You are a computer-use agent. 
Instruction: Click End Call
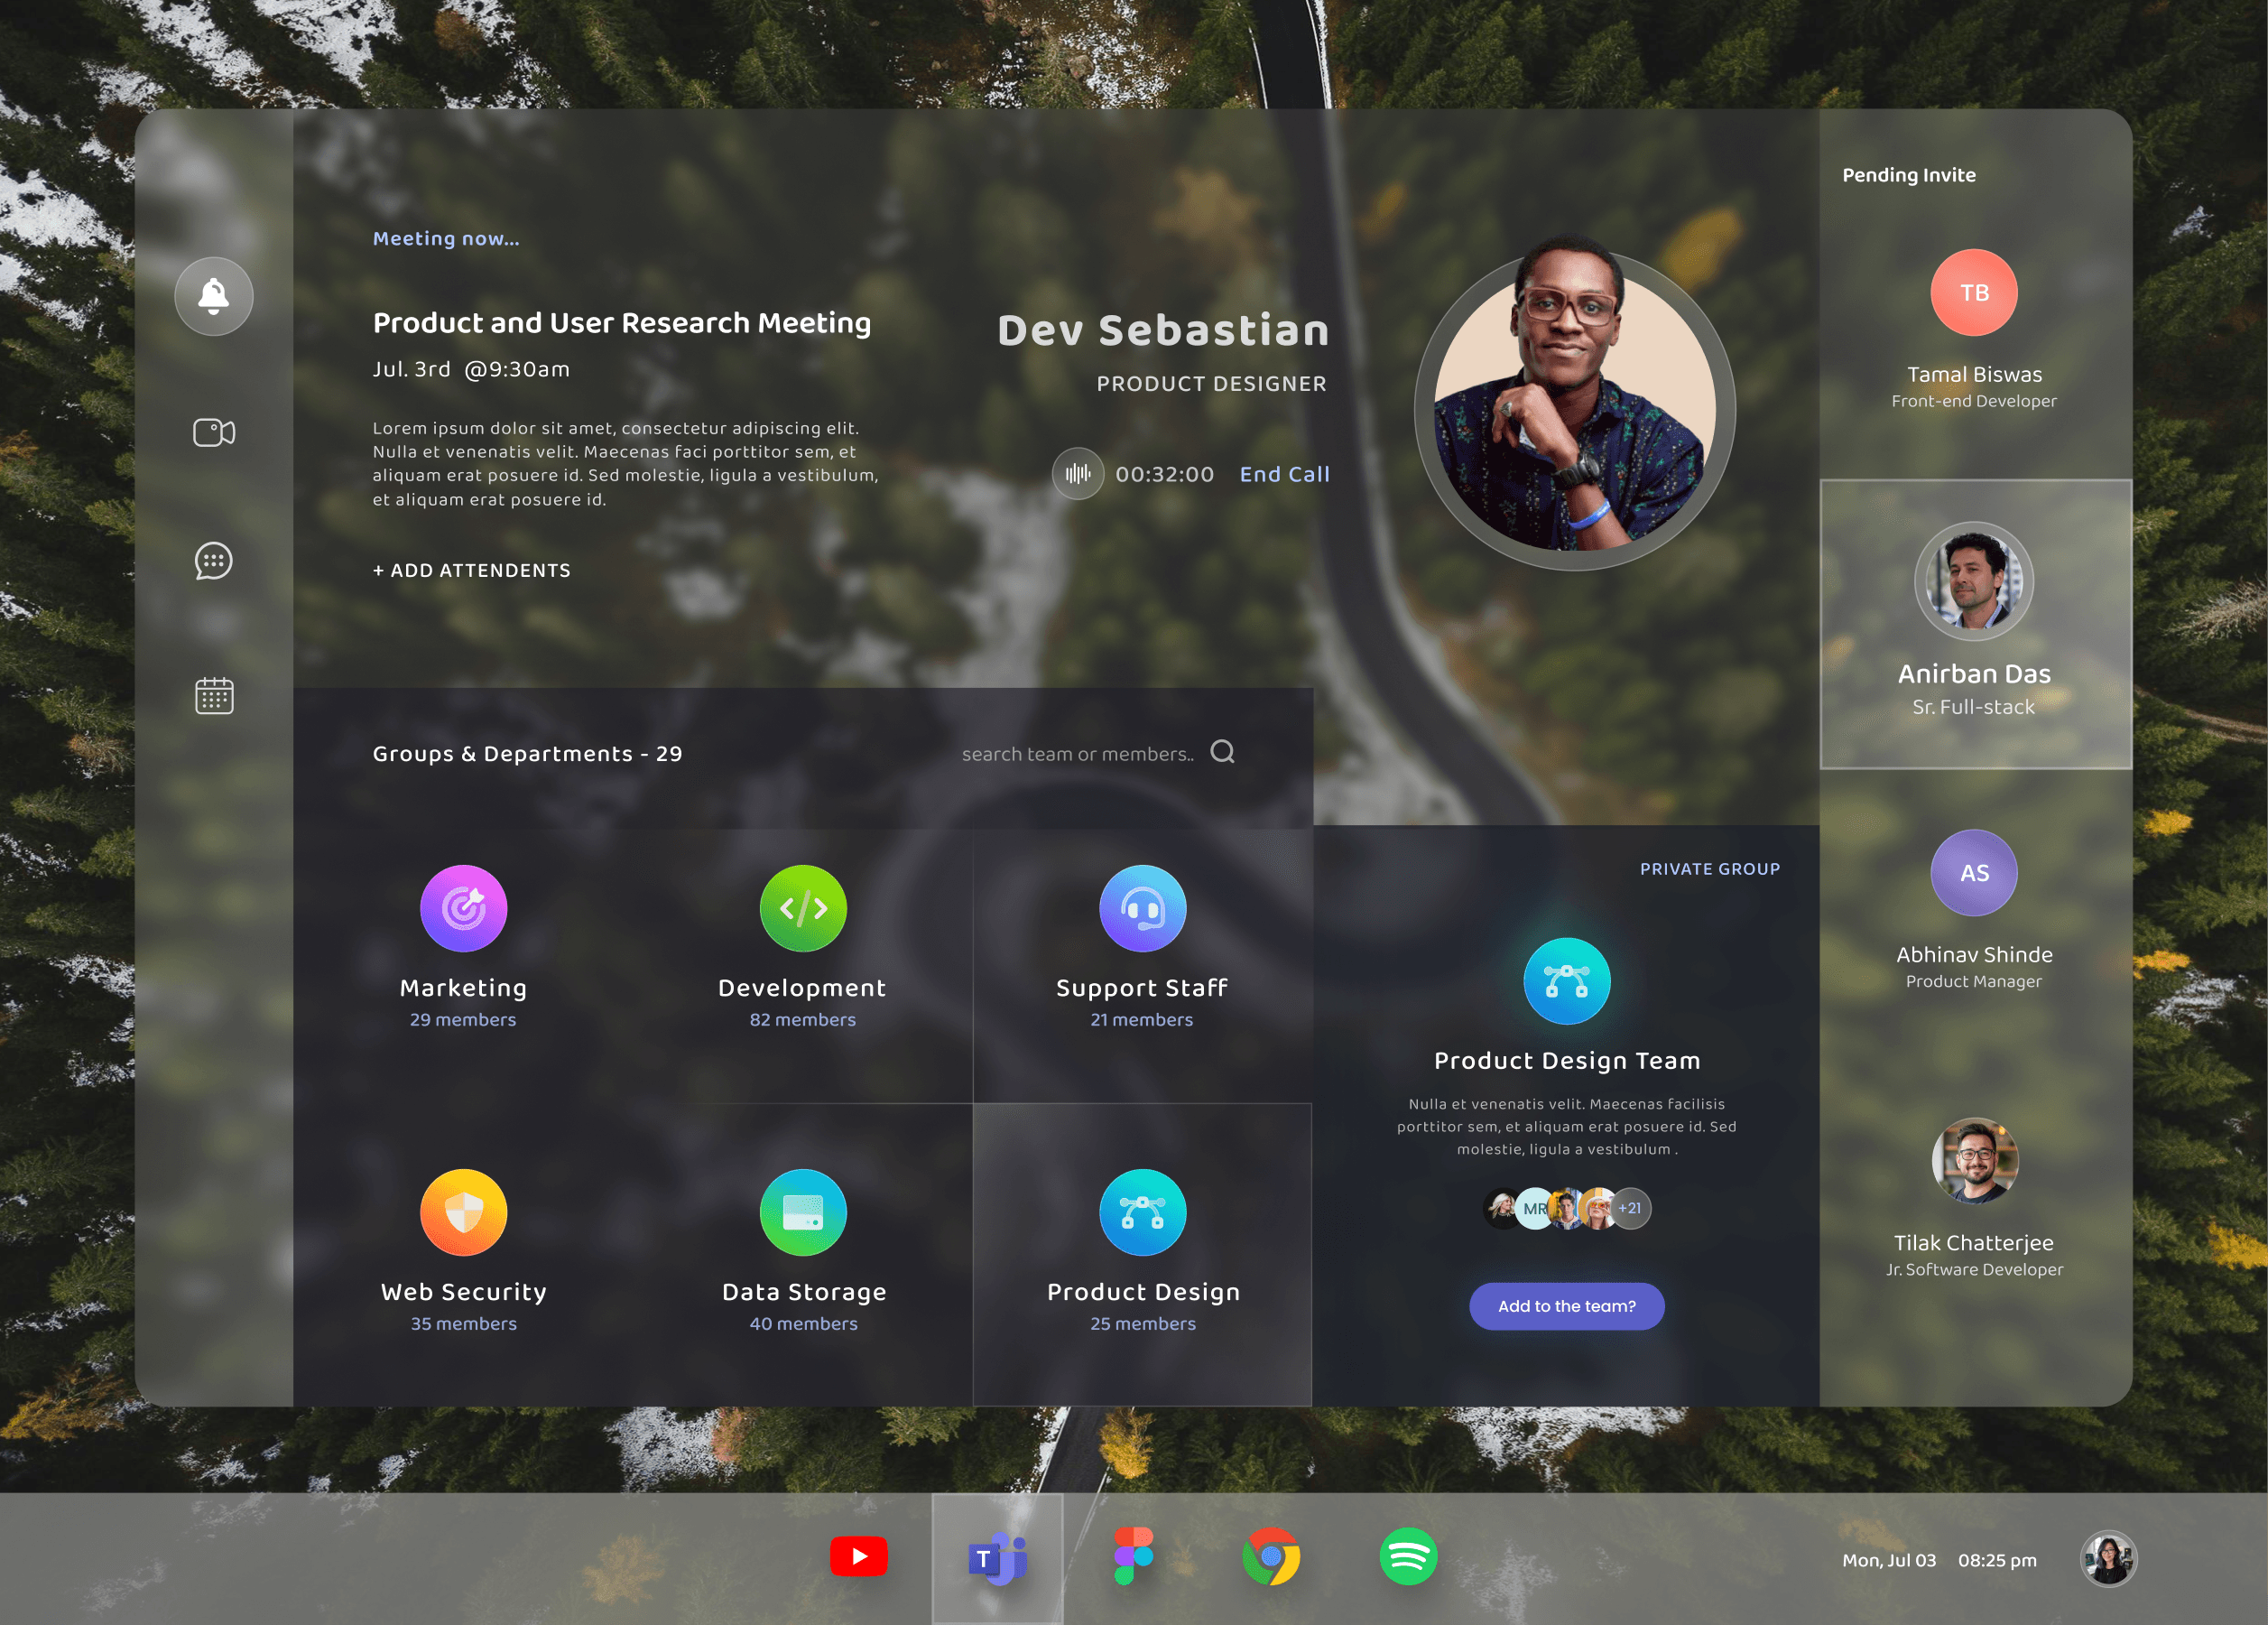(1285, 474)
